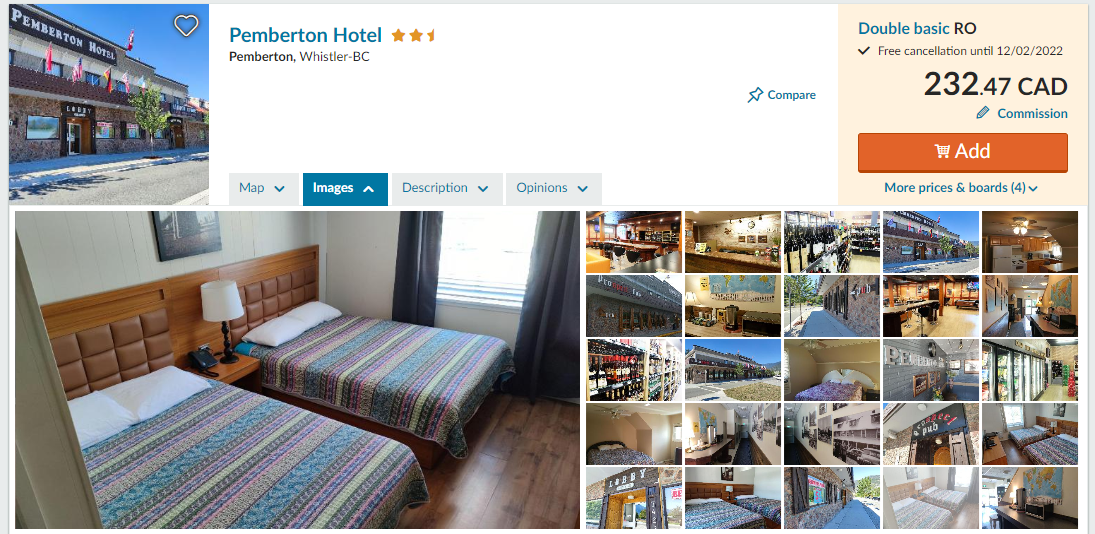
Task: Select the first bar interior thumbnail
Action: click(633, 242)
